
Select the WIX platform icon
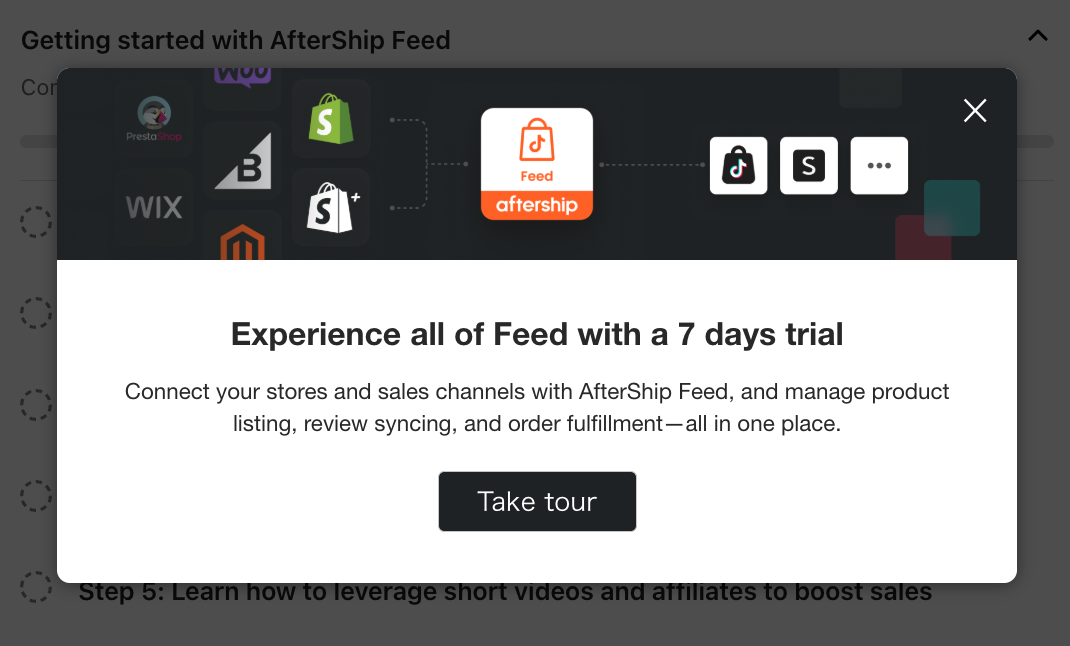click(154, 207)
